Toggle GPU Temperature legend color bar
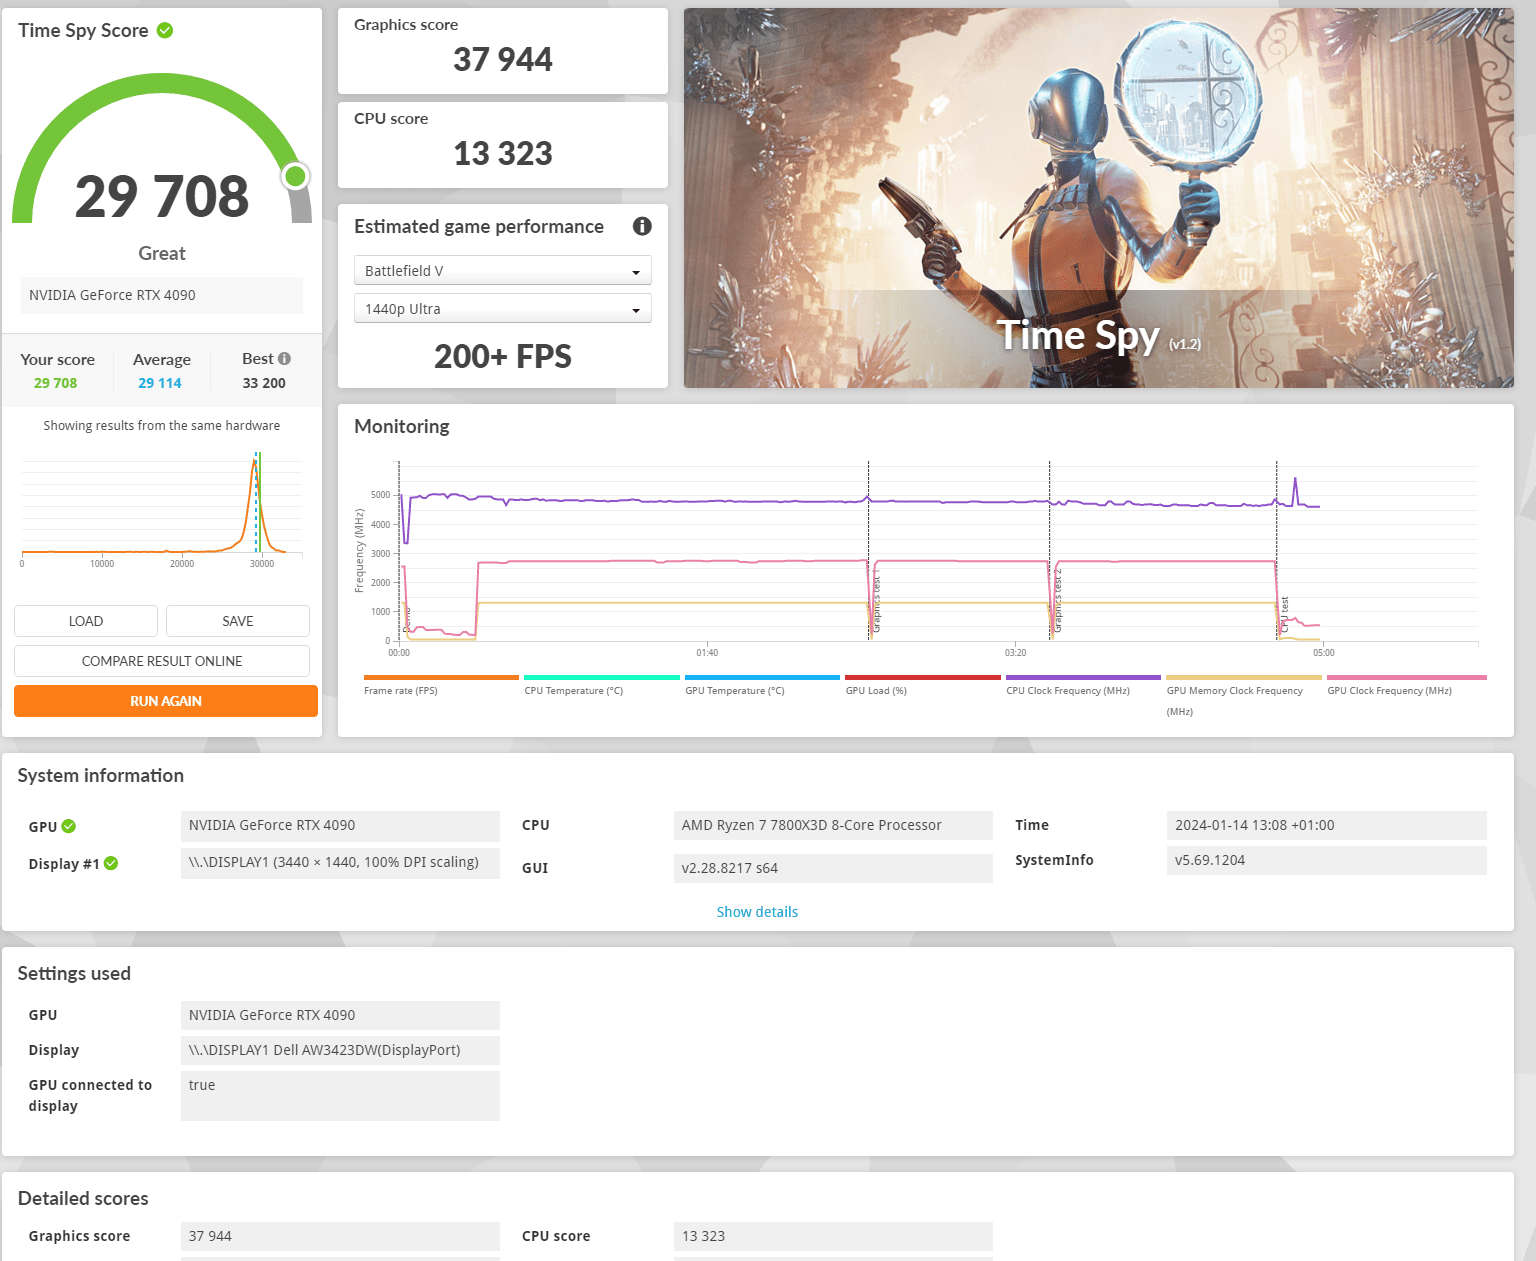The image size is (1536, 1261). point(762,677)
